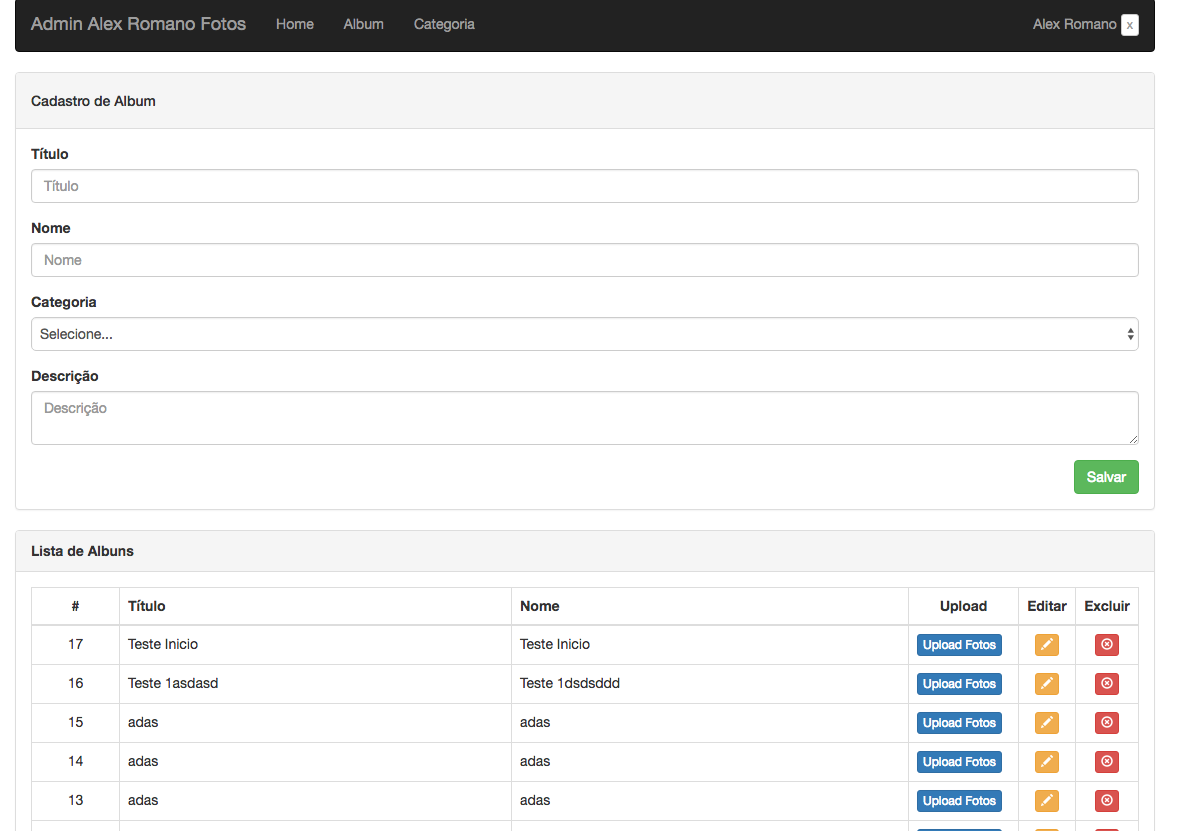Click the # column header
Screen dimensions: 1199x831
click(75, 606)
